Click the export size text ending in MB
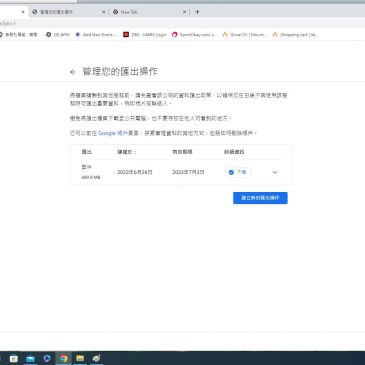Viewport: 365px width, 365px height. coord(91,178)
